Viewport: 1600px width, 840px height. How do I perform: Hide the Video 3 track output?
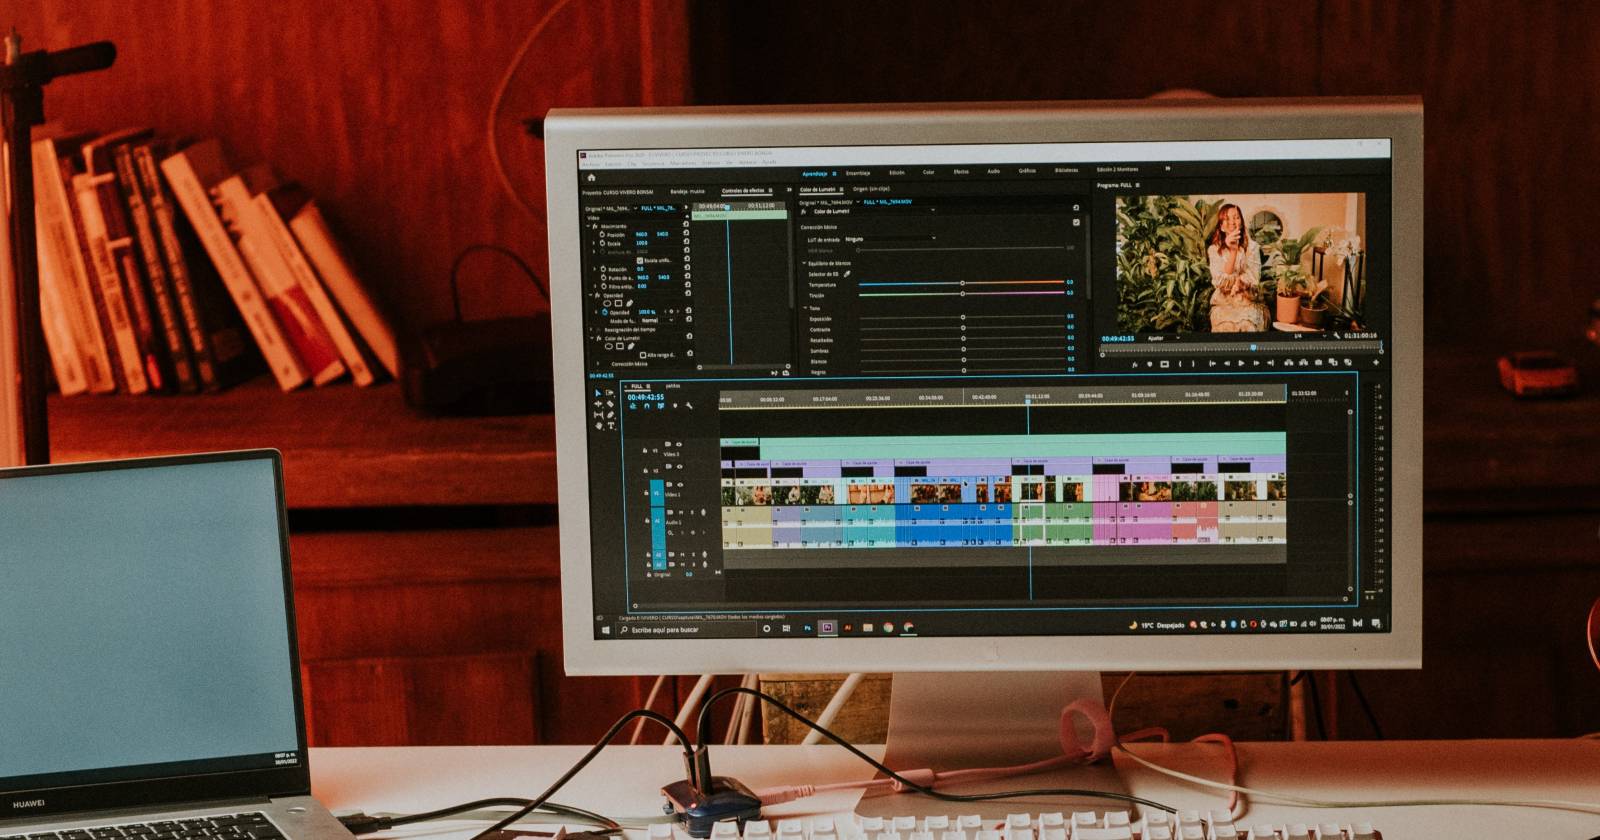click(679, 445)
